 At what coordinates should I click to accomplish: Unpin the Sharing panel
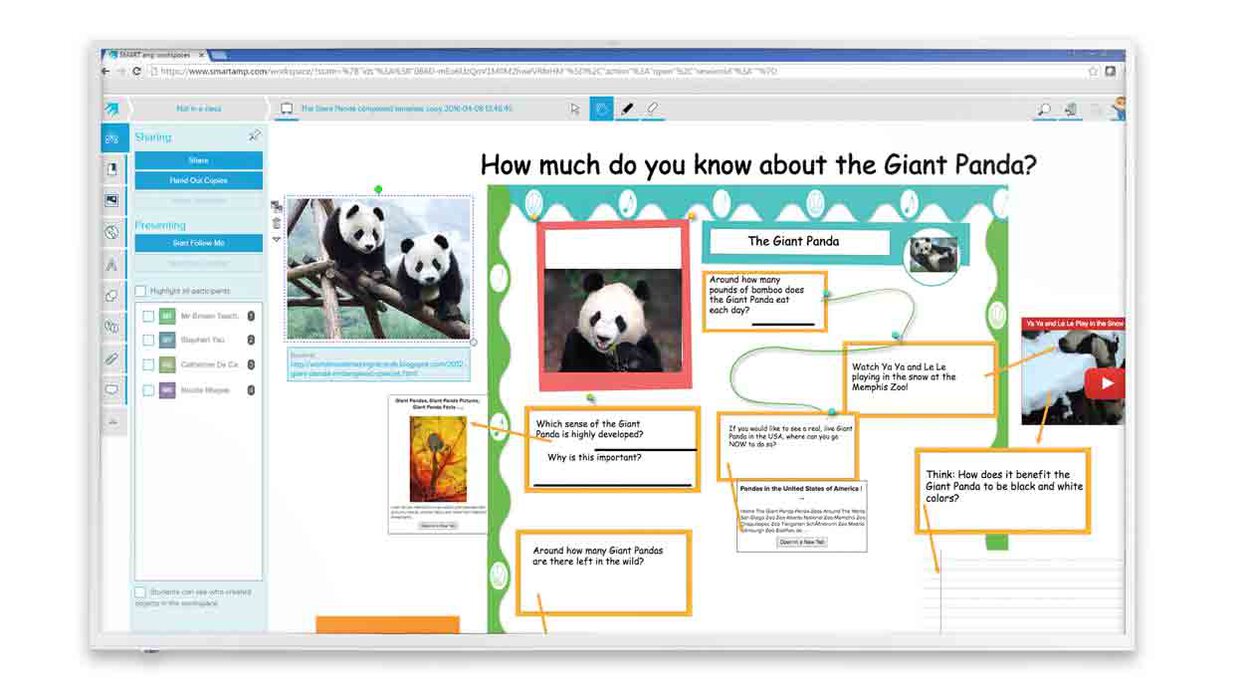(x=254, y=135)
